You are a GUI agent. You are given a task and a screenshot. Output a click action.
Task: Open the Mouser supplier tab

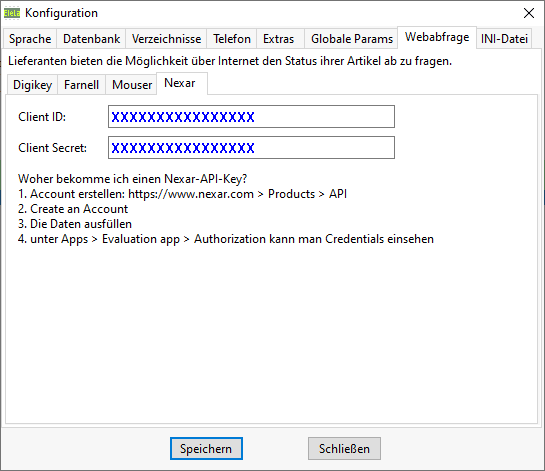(132, 84)
